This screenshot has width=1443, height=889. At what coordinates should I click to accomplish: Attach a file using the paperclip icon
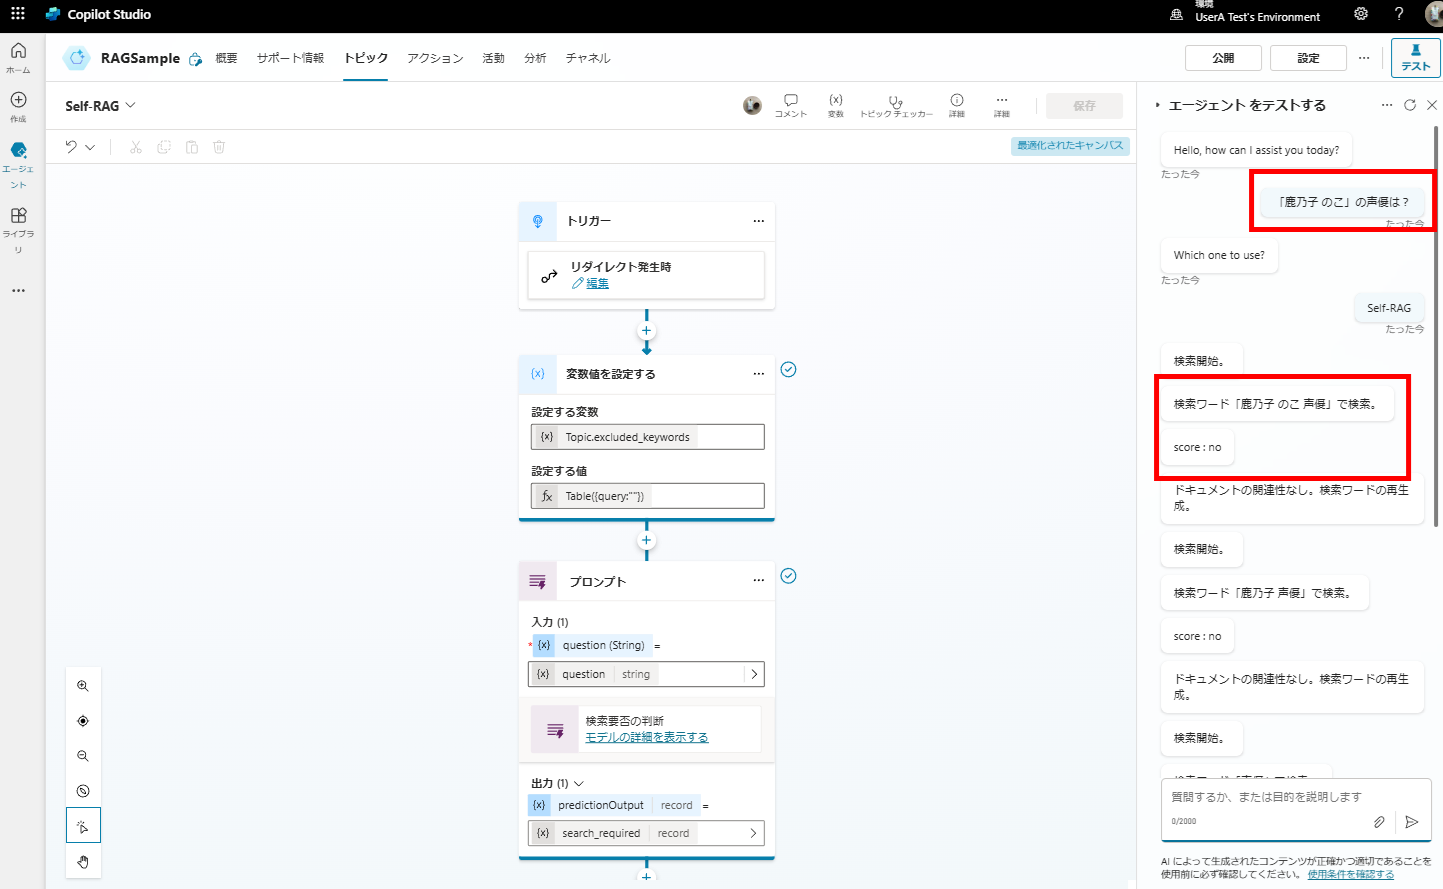(1379, 821)
